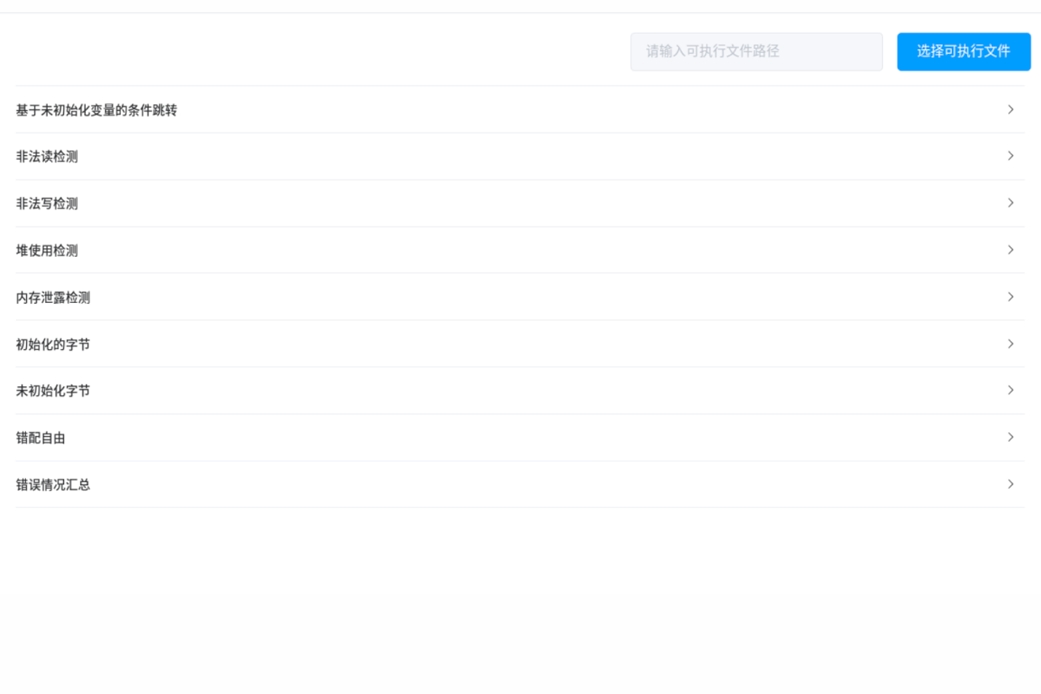Open 错误情况汇总 via its arrow icon
The width and height of the screenshot is (1041, 694).
click(1010, 484)
